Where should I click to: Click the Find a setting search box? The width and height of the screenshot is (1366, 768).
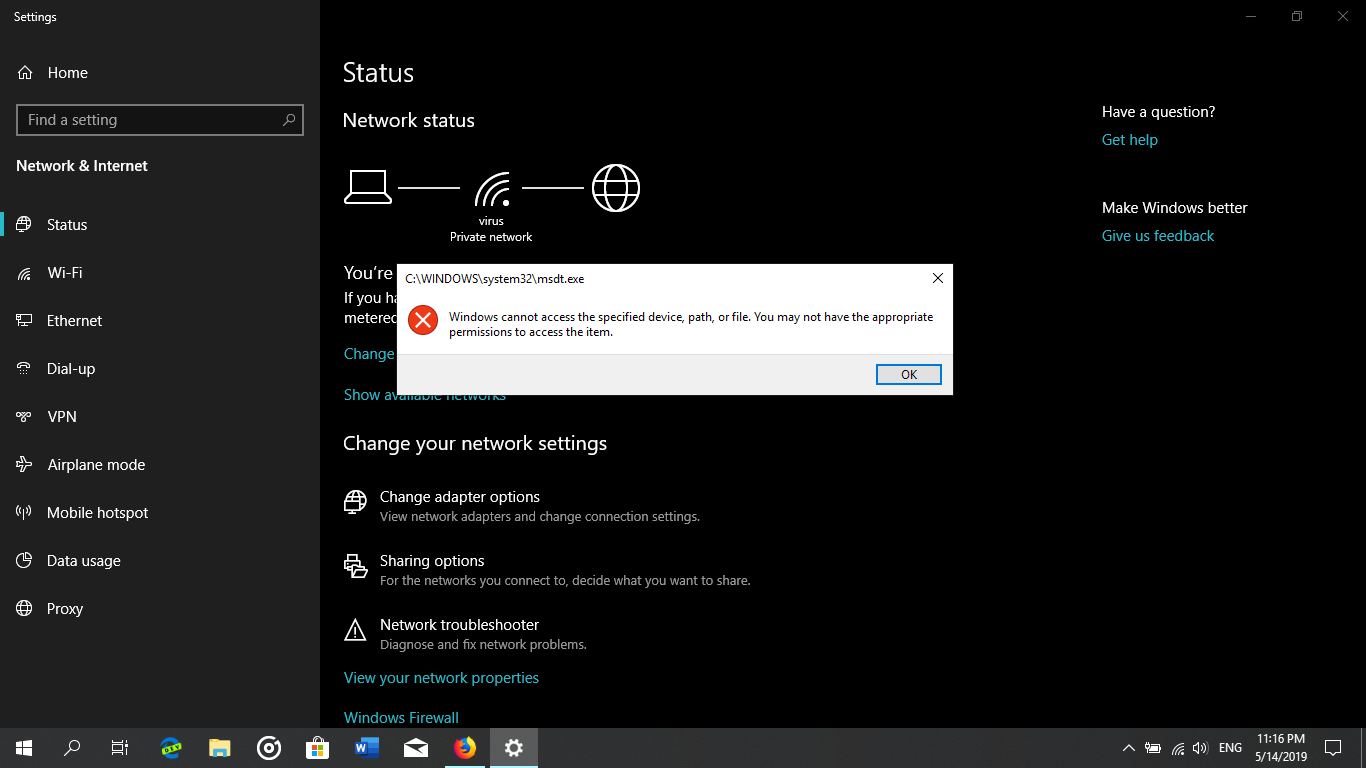(x=160, y=120)
